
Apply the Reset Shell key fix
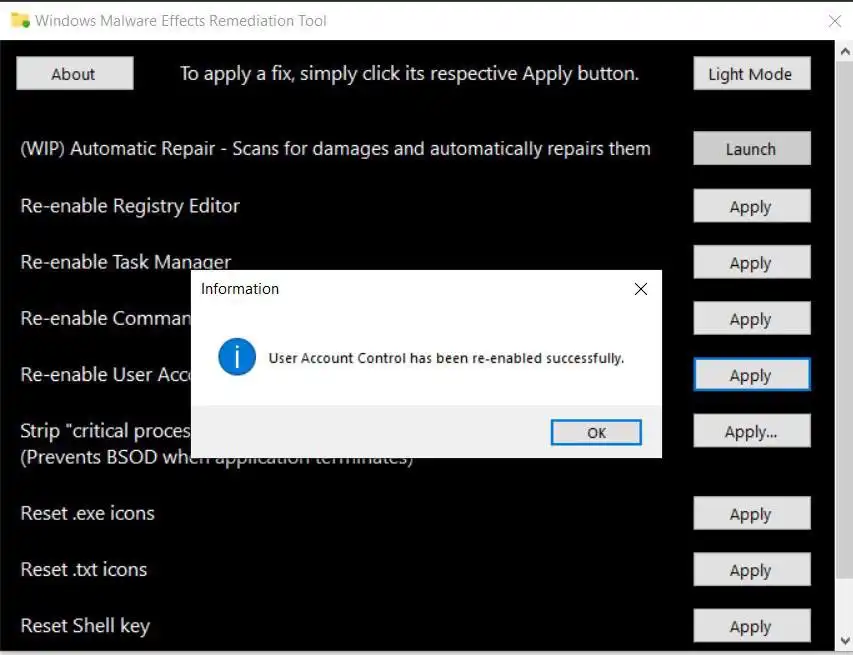(x=752, y=626)
